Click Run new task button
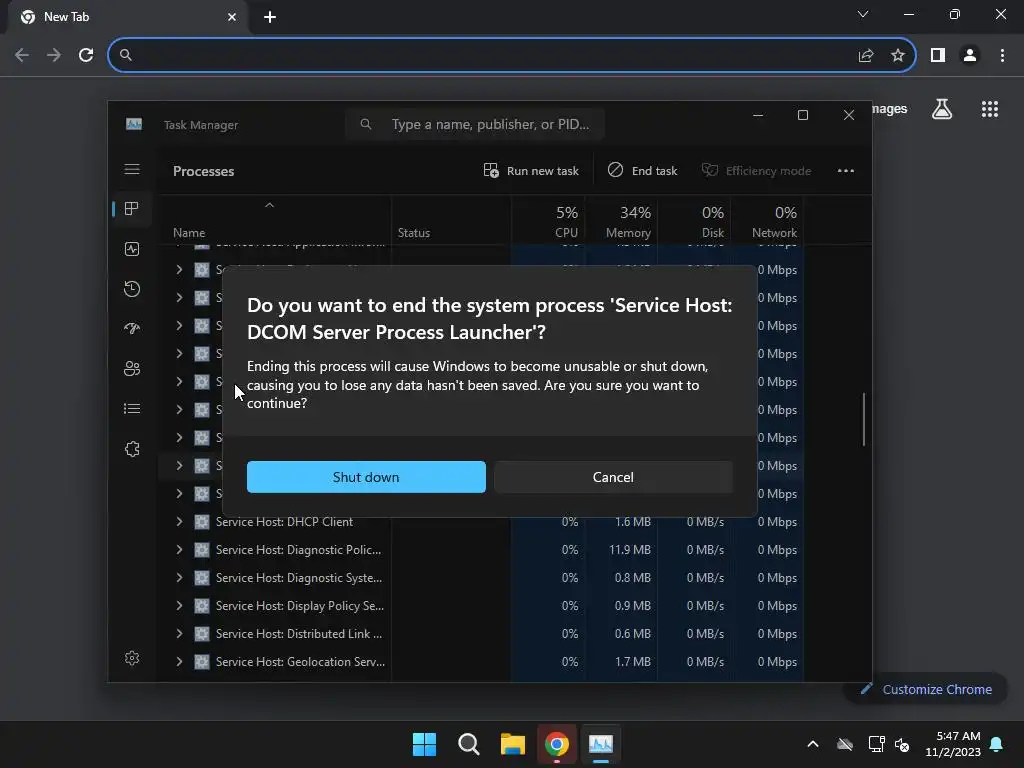This screenshot has height=768, width=1024. point(531,170)
